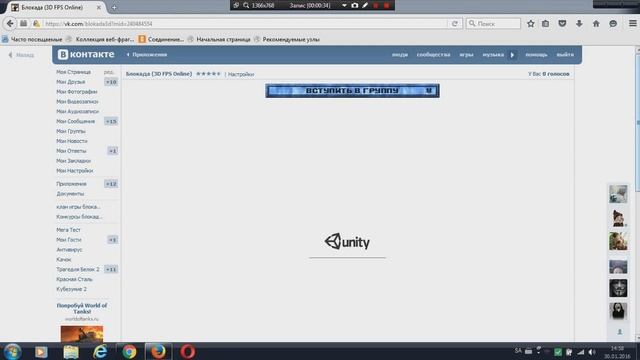
Task: Open the Guy Fawkes mask avatar
Action: coord(618,288)
